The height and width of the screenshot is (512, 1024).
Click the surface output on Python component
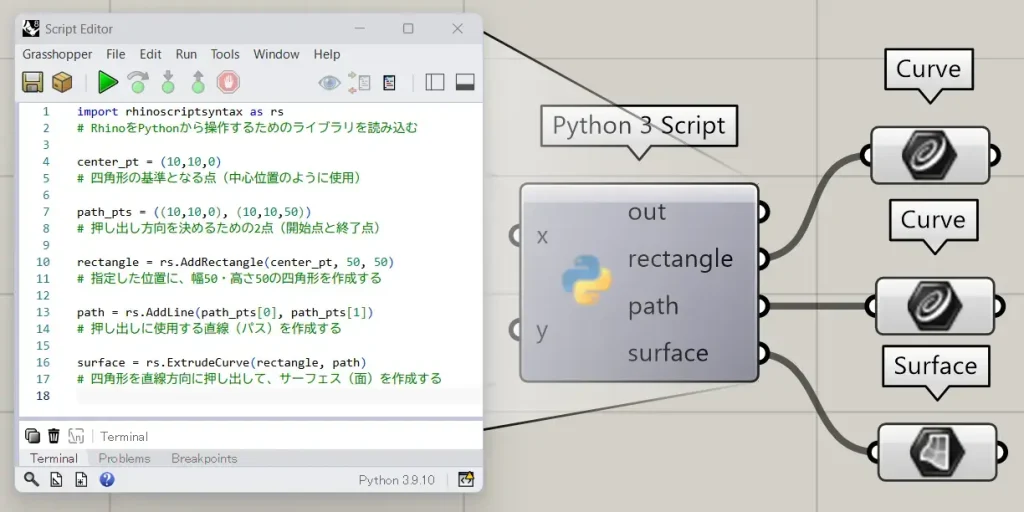click(668, 353)
